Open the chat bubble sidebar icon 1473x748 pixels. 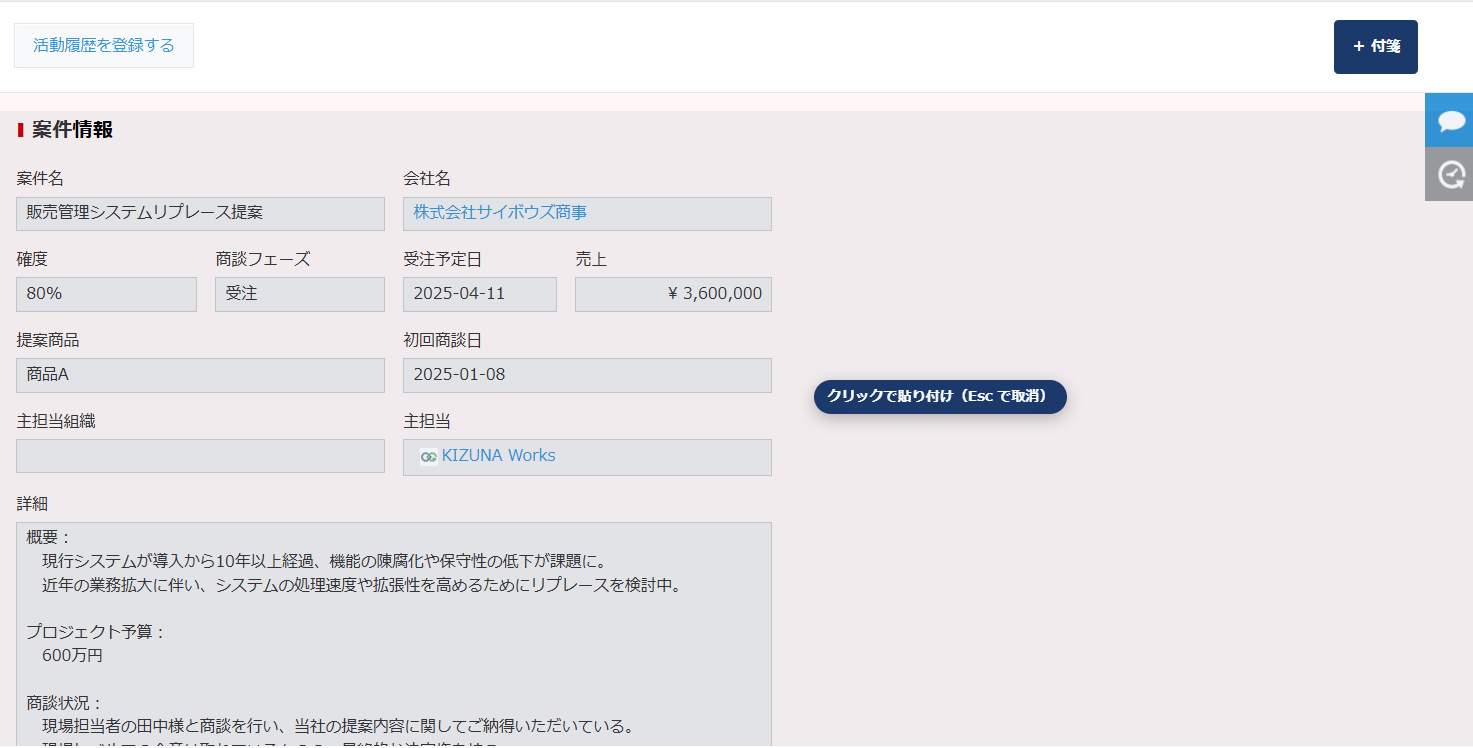1449,120
